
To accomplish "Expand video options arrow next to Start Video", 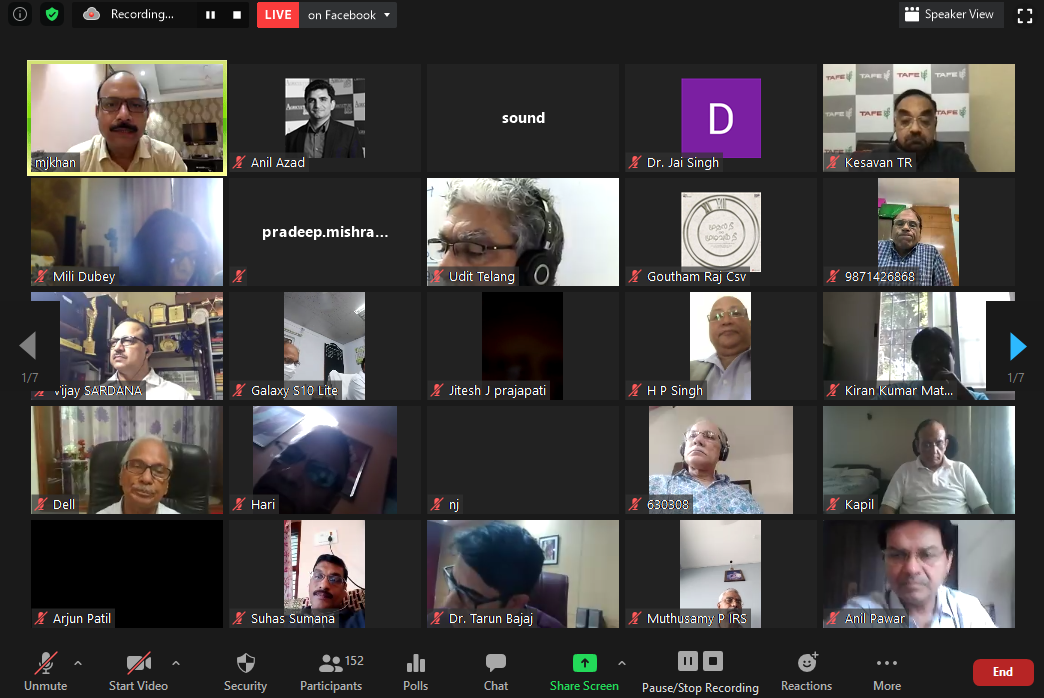I will 176,663.
